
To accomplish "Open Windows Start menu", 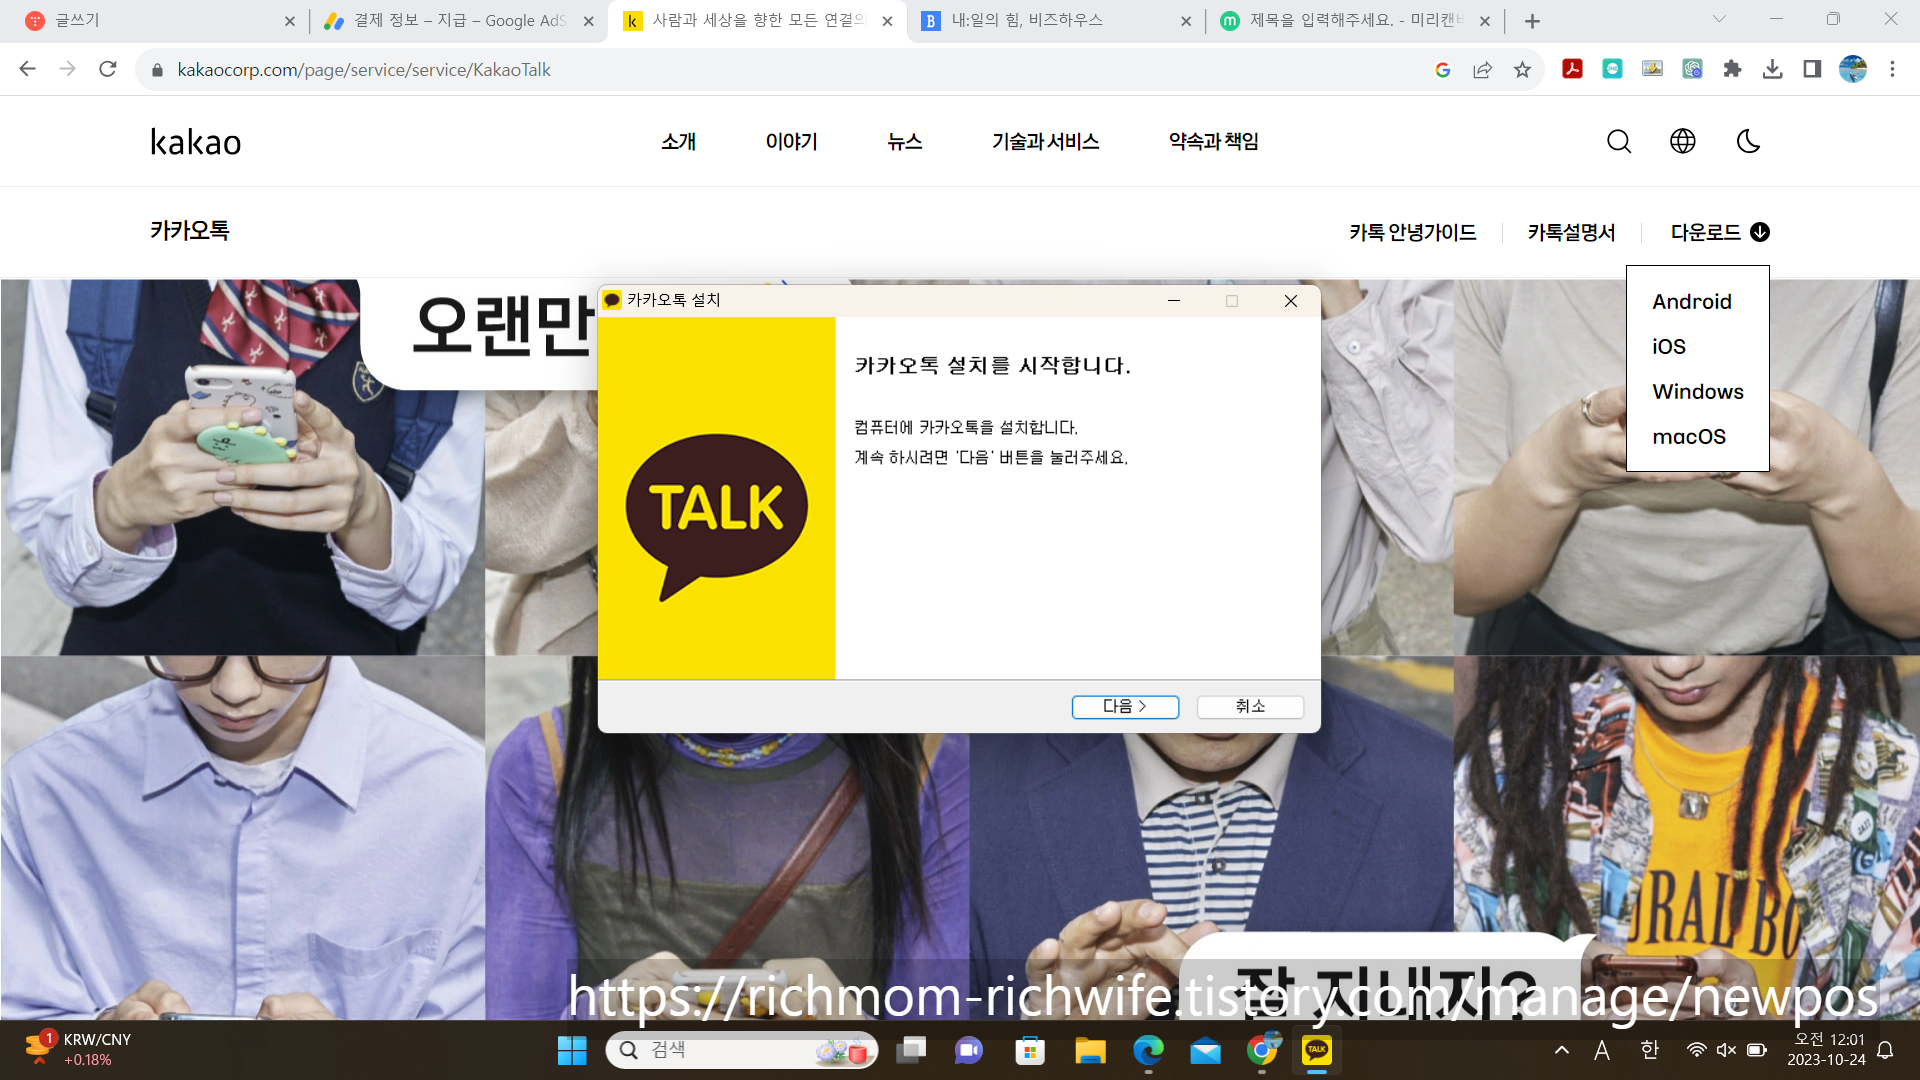I will click(572, 1050).
